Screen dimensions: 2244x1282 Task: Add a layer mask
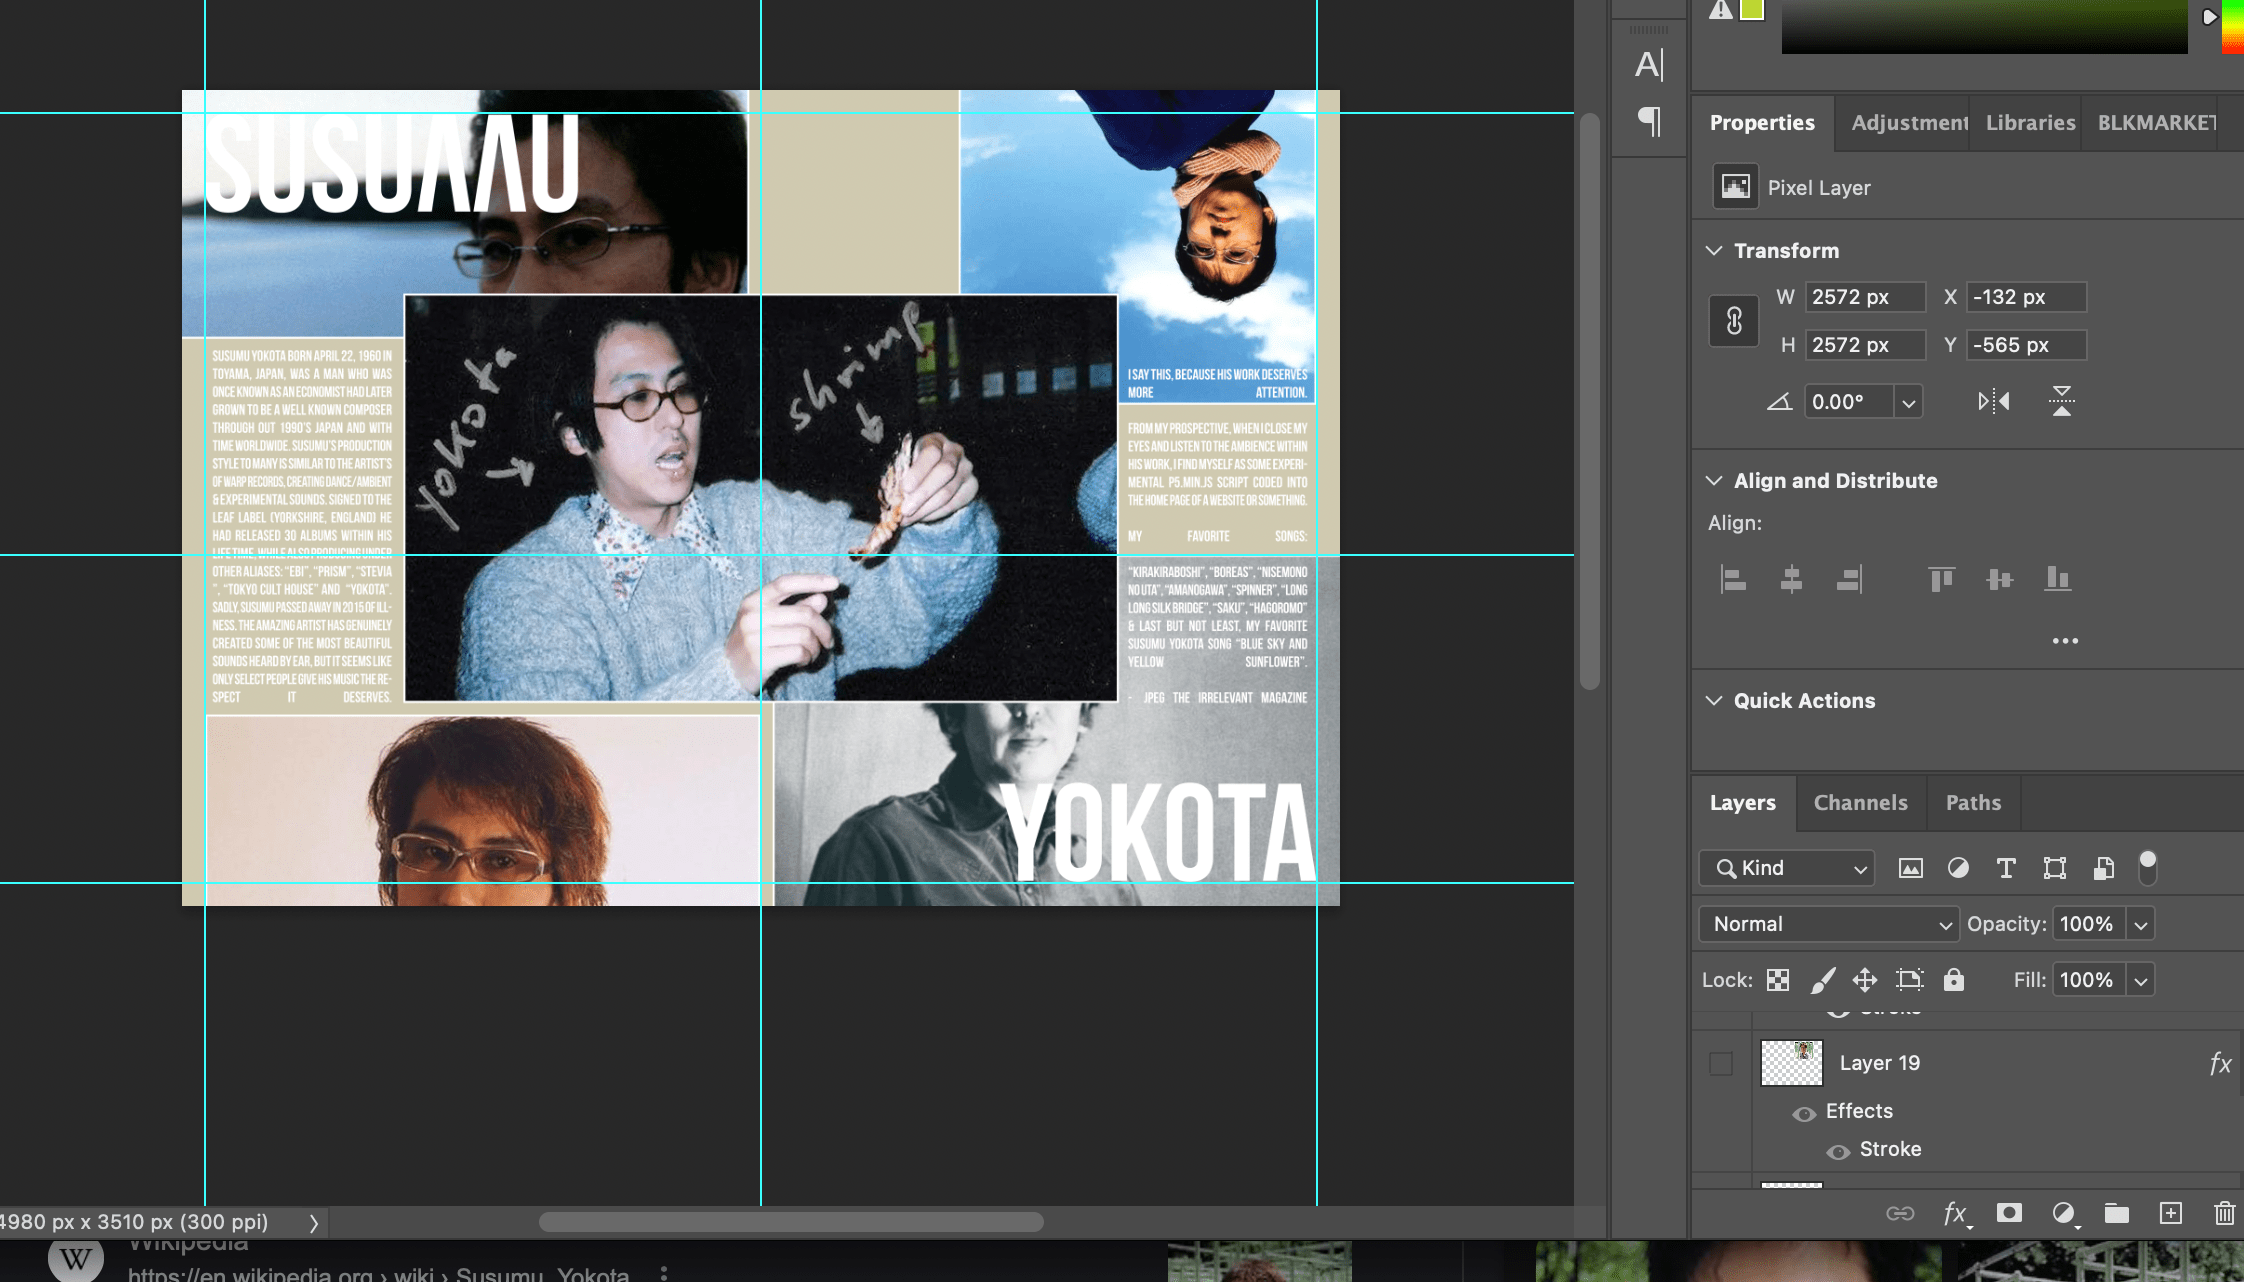[x=2009, y=1213]
